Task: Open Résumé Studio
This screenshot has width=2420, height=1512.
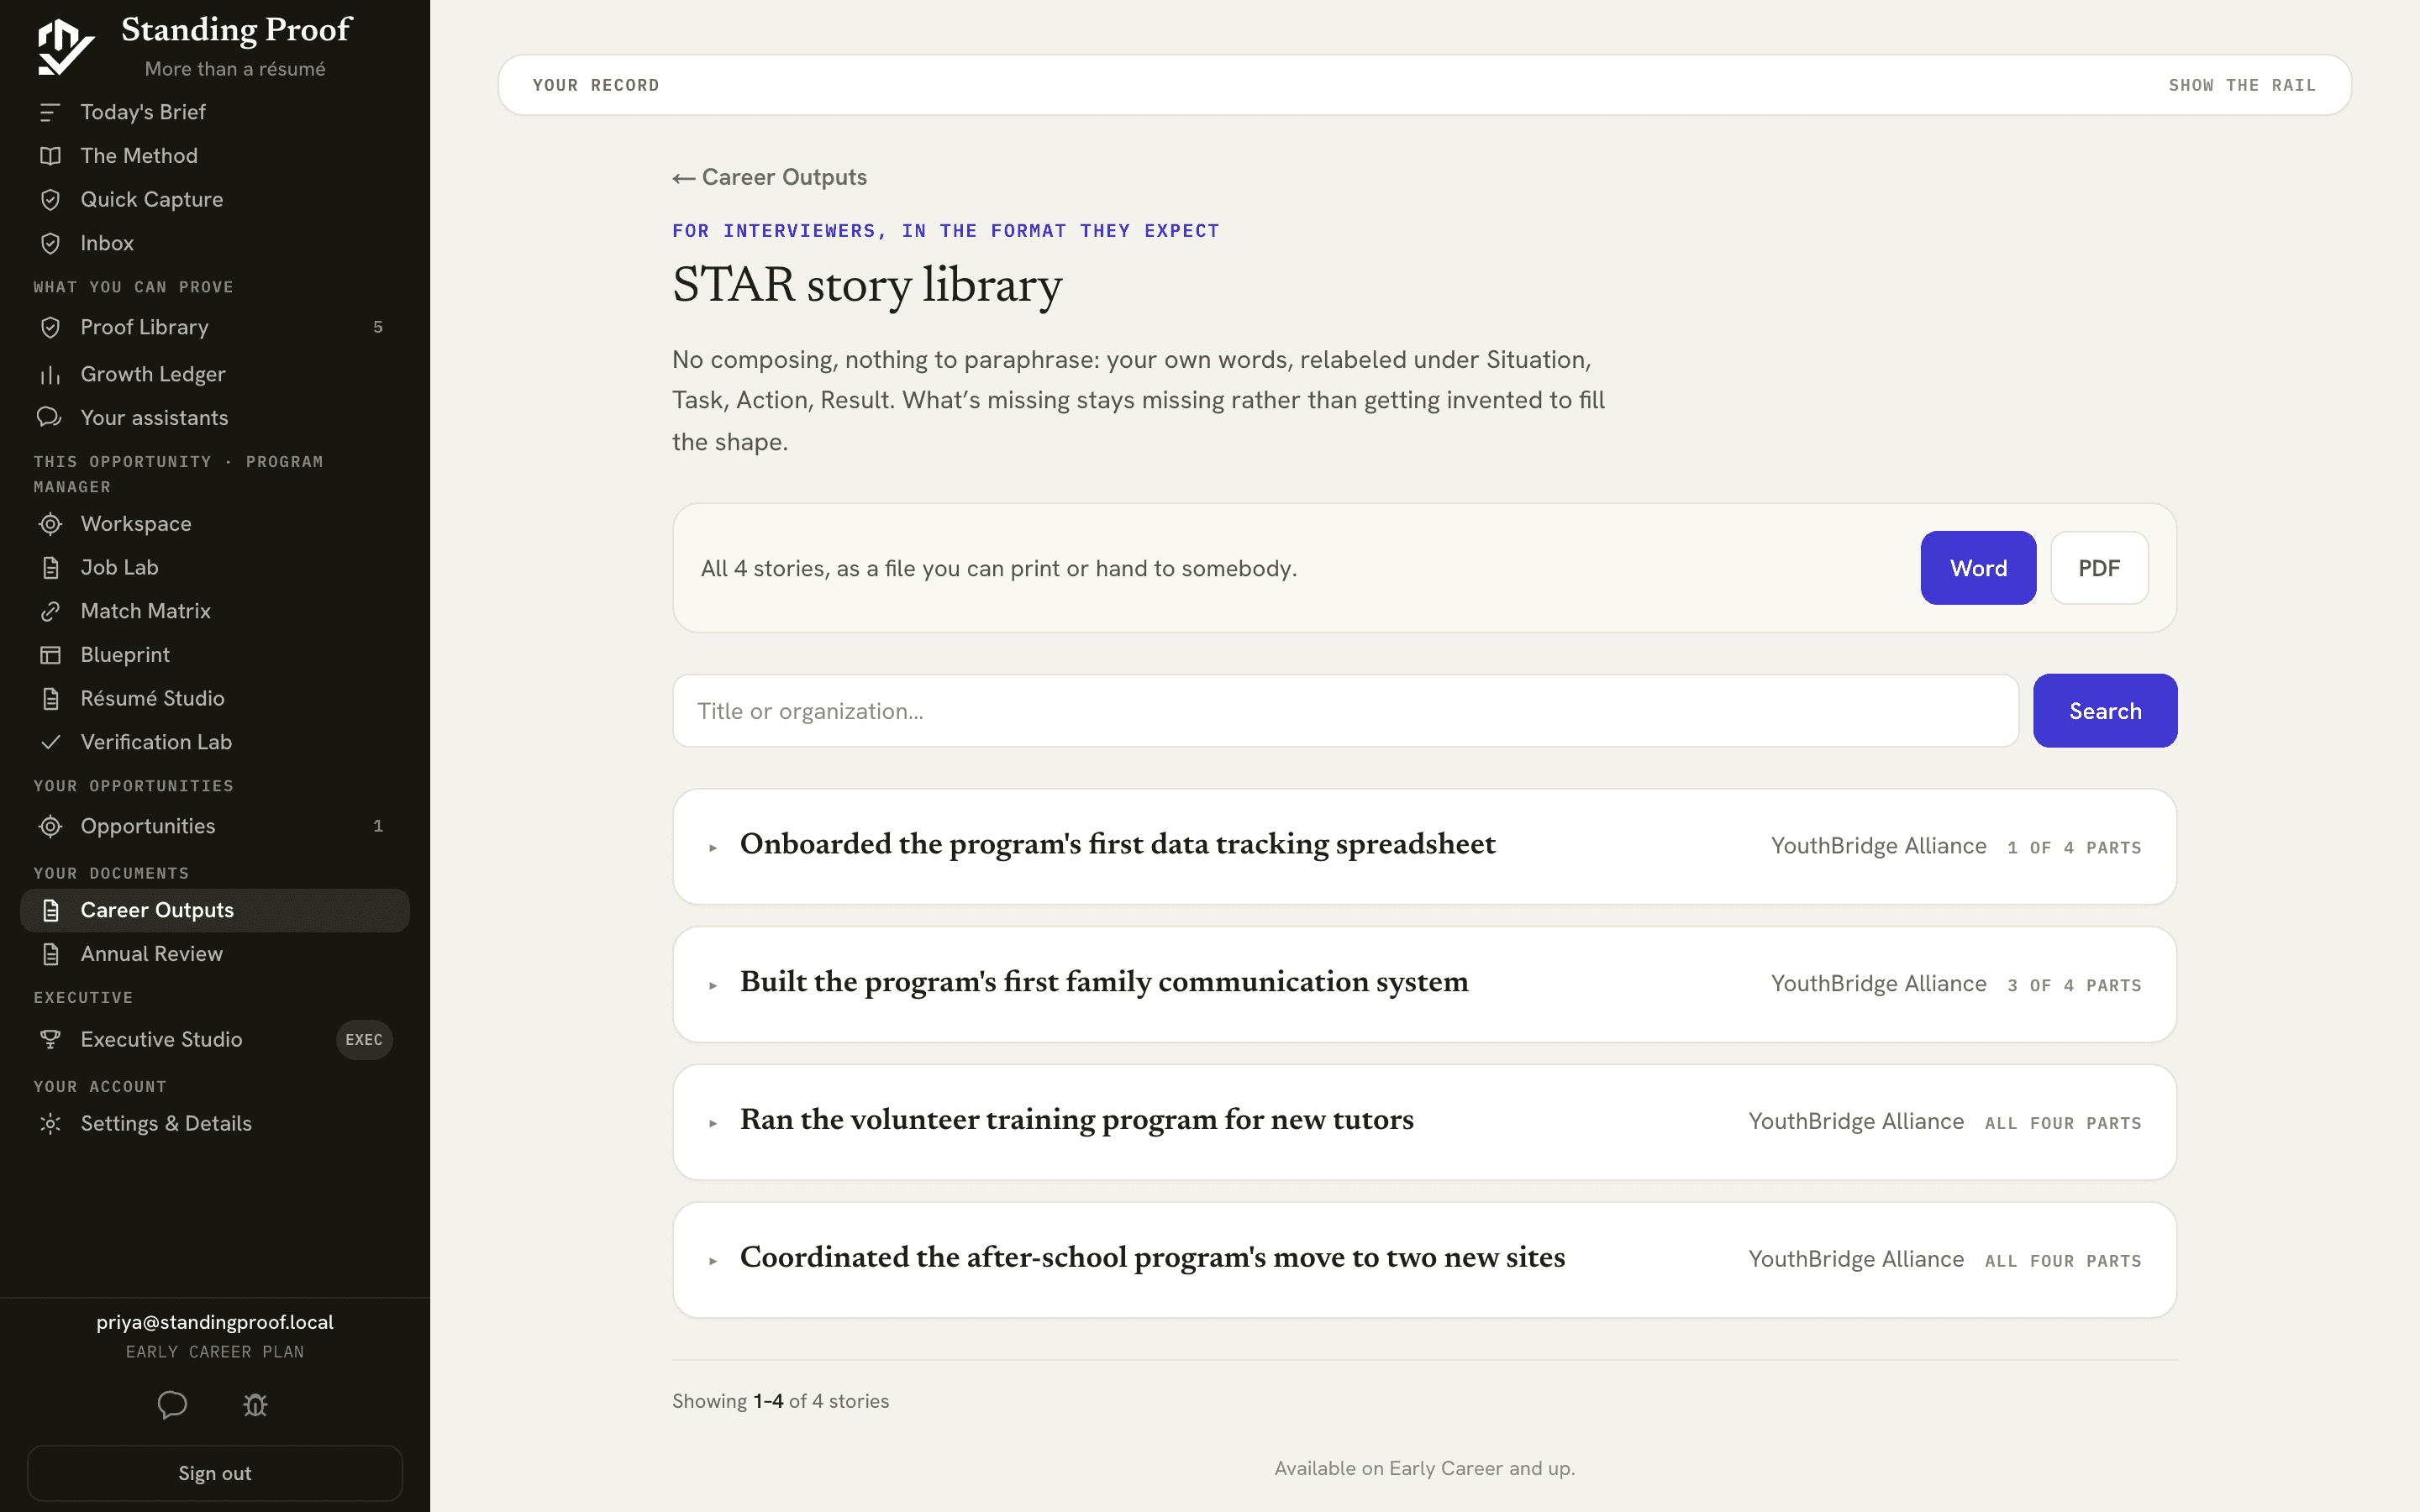Action: click(x=214, y=698)
